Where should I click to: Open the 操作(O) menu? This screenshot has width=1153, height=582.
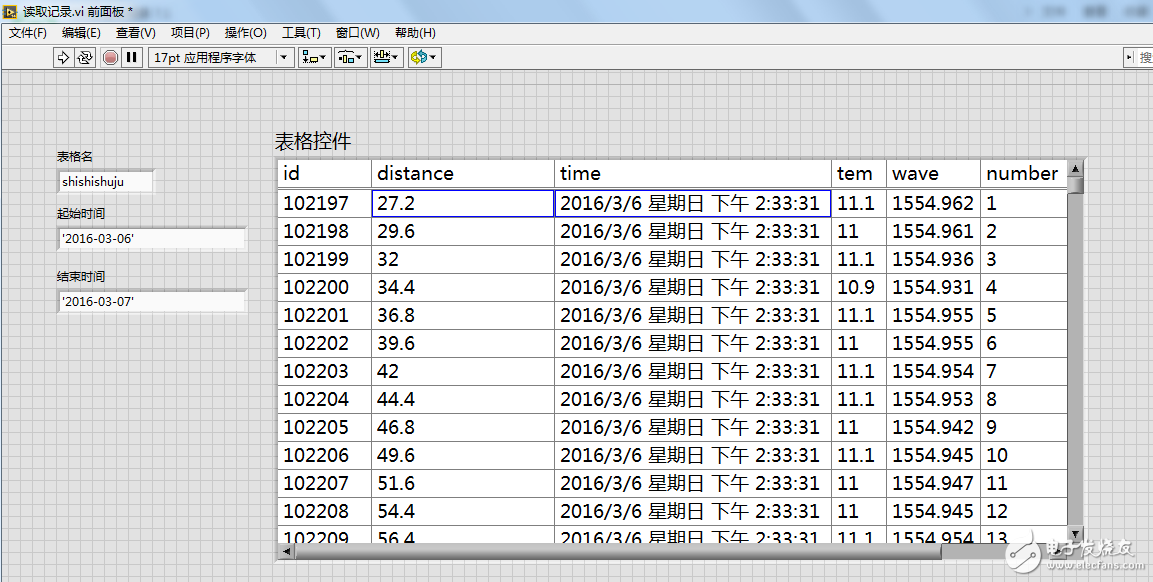point(245,33)
